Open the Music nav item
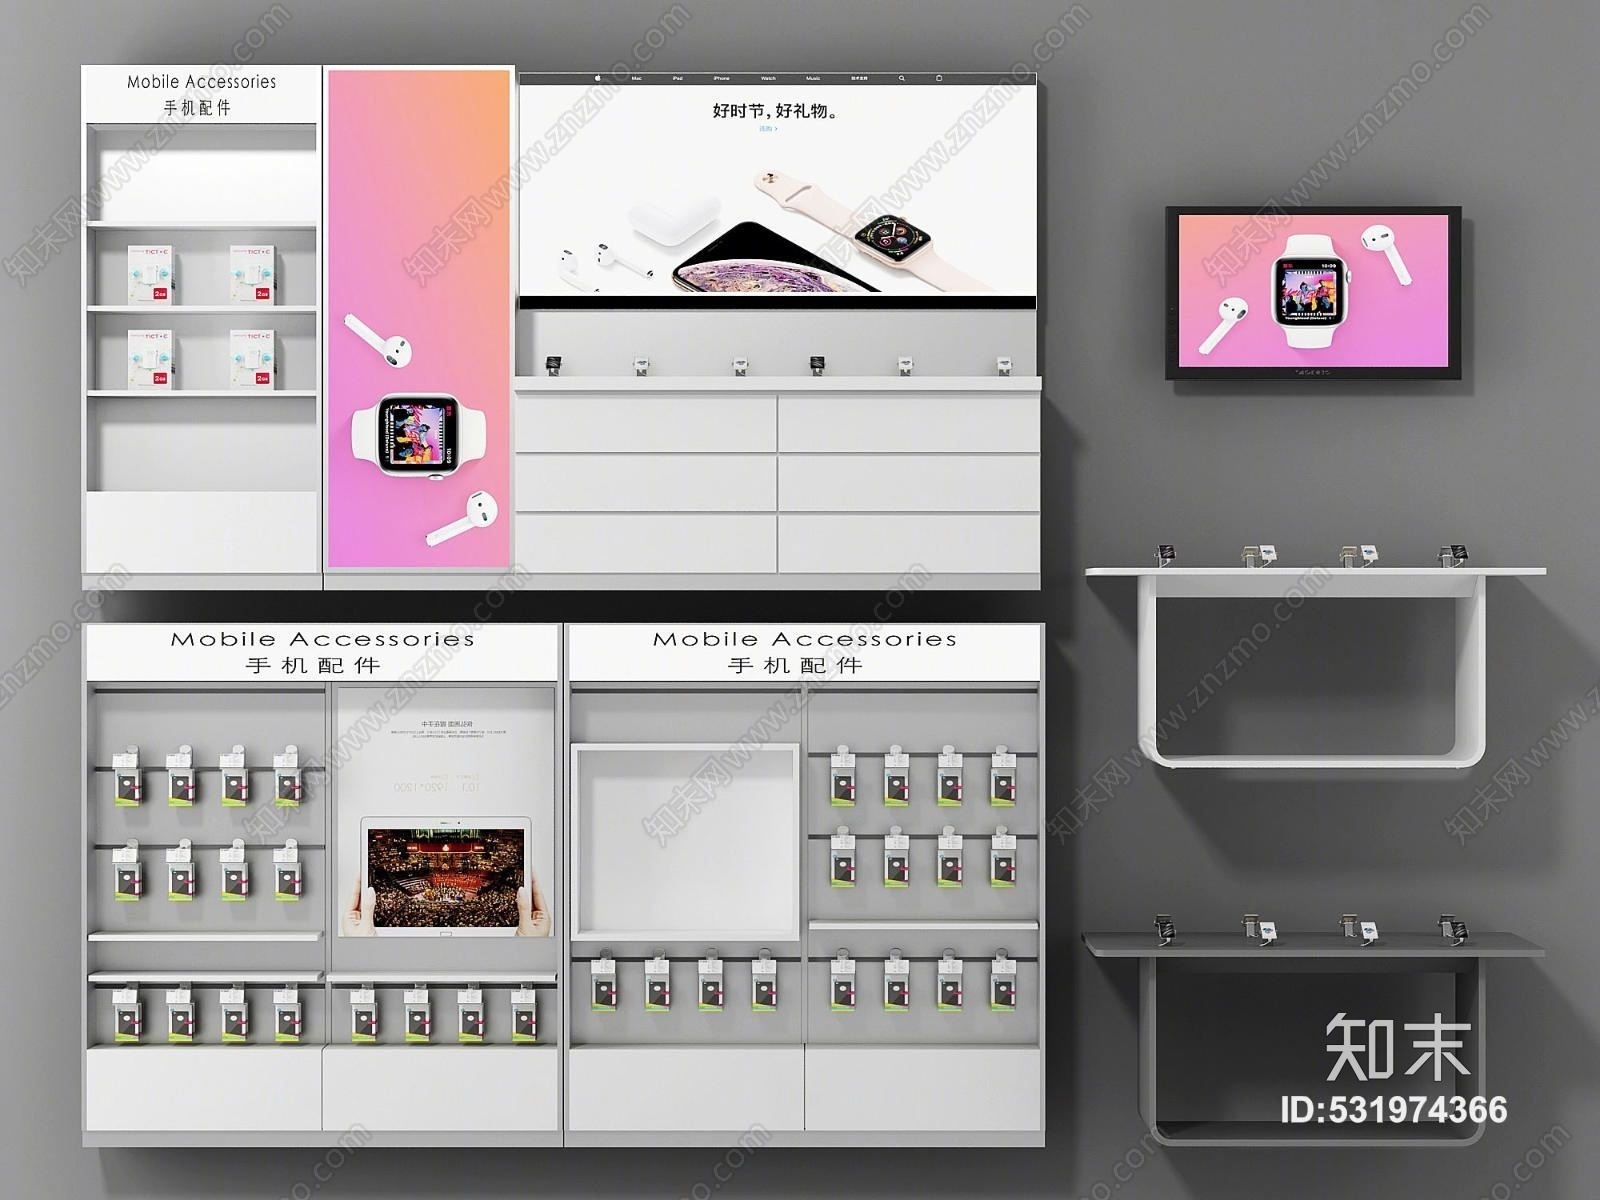 click(x=813, y=78)
